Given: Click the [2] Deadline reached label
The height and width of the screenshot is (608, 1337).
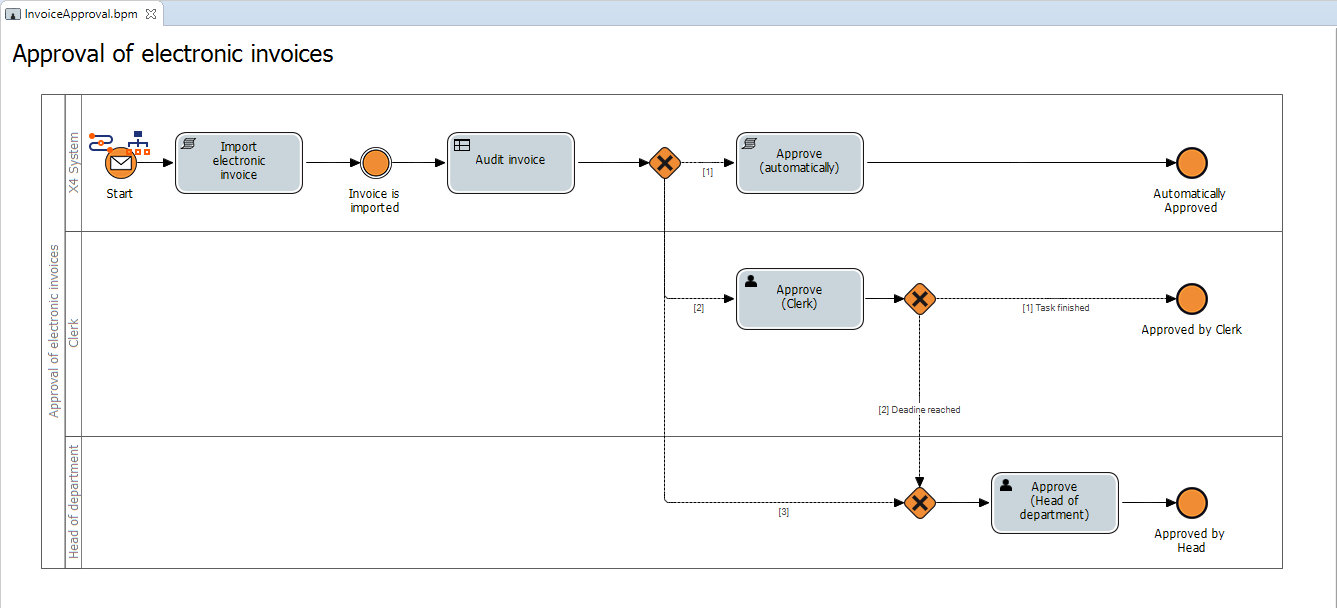Looking at the screenshot, I should [919, 409].
